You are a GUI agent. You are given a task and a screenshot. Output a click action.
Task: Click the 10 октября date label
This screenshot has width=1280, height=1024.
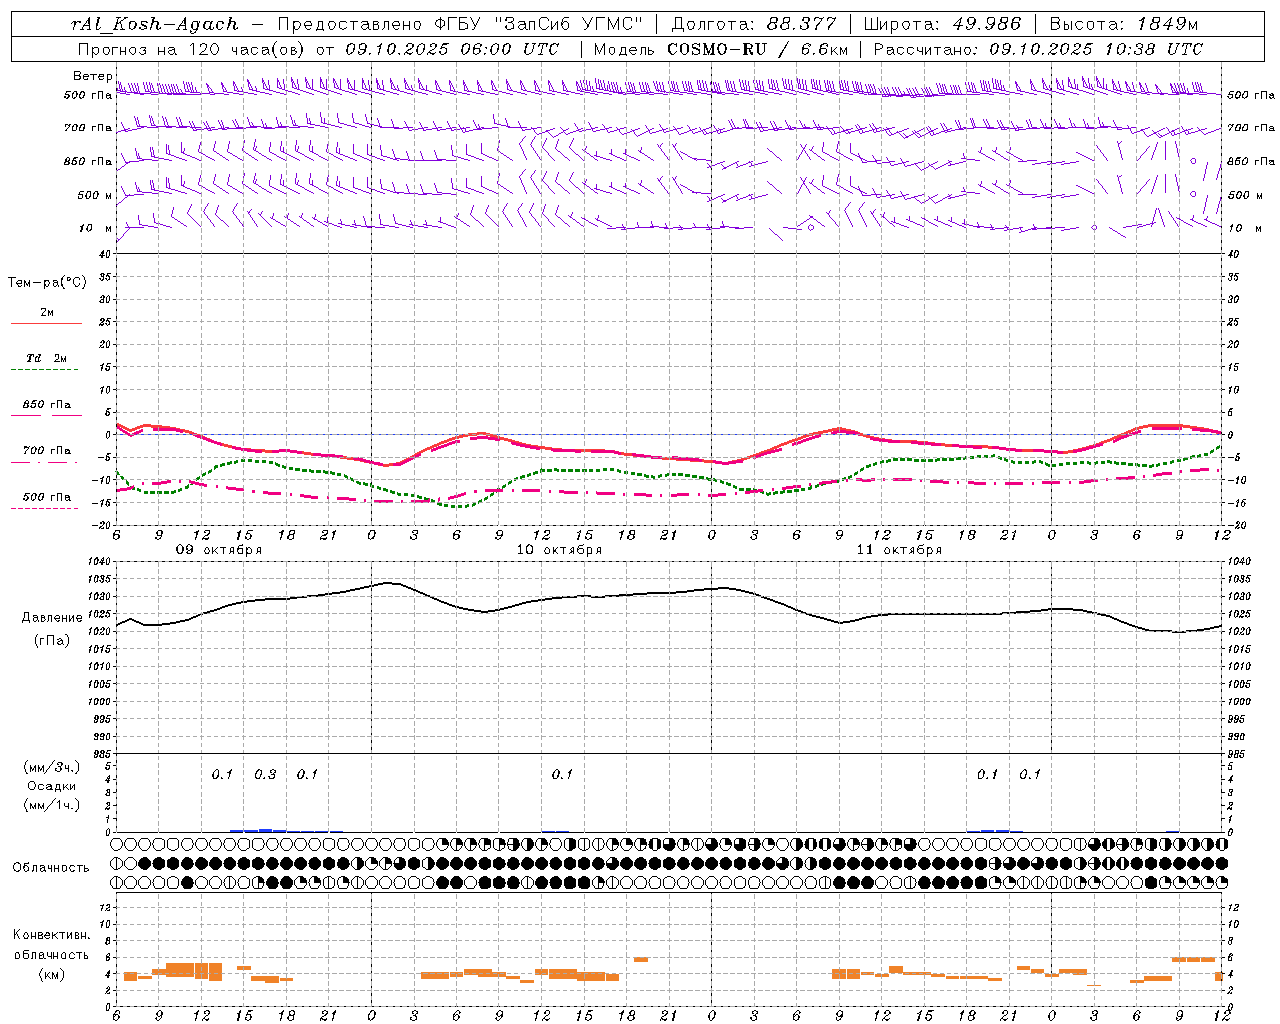point(559,550)
